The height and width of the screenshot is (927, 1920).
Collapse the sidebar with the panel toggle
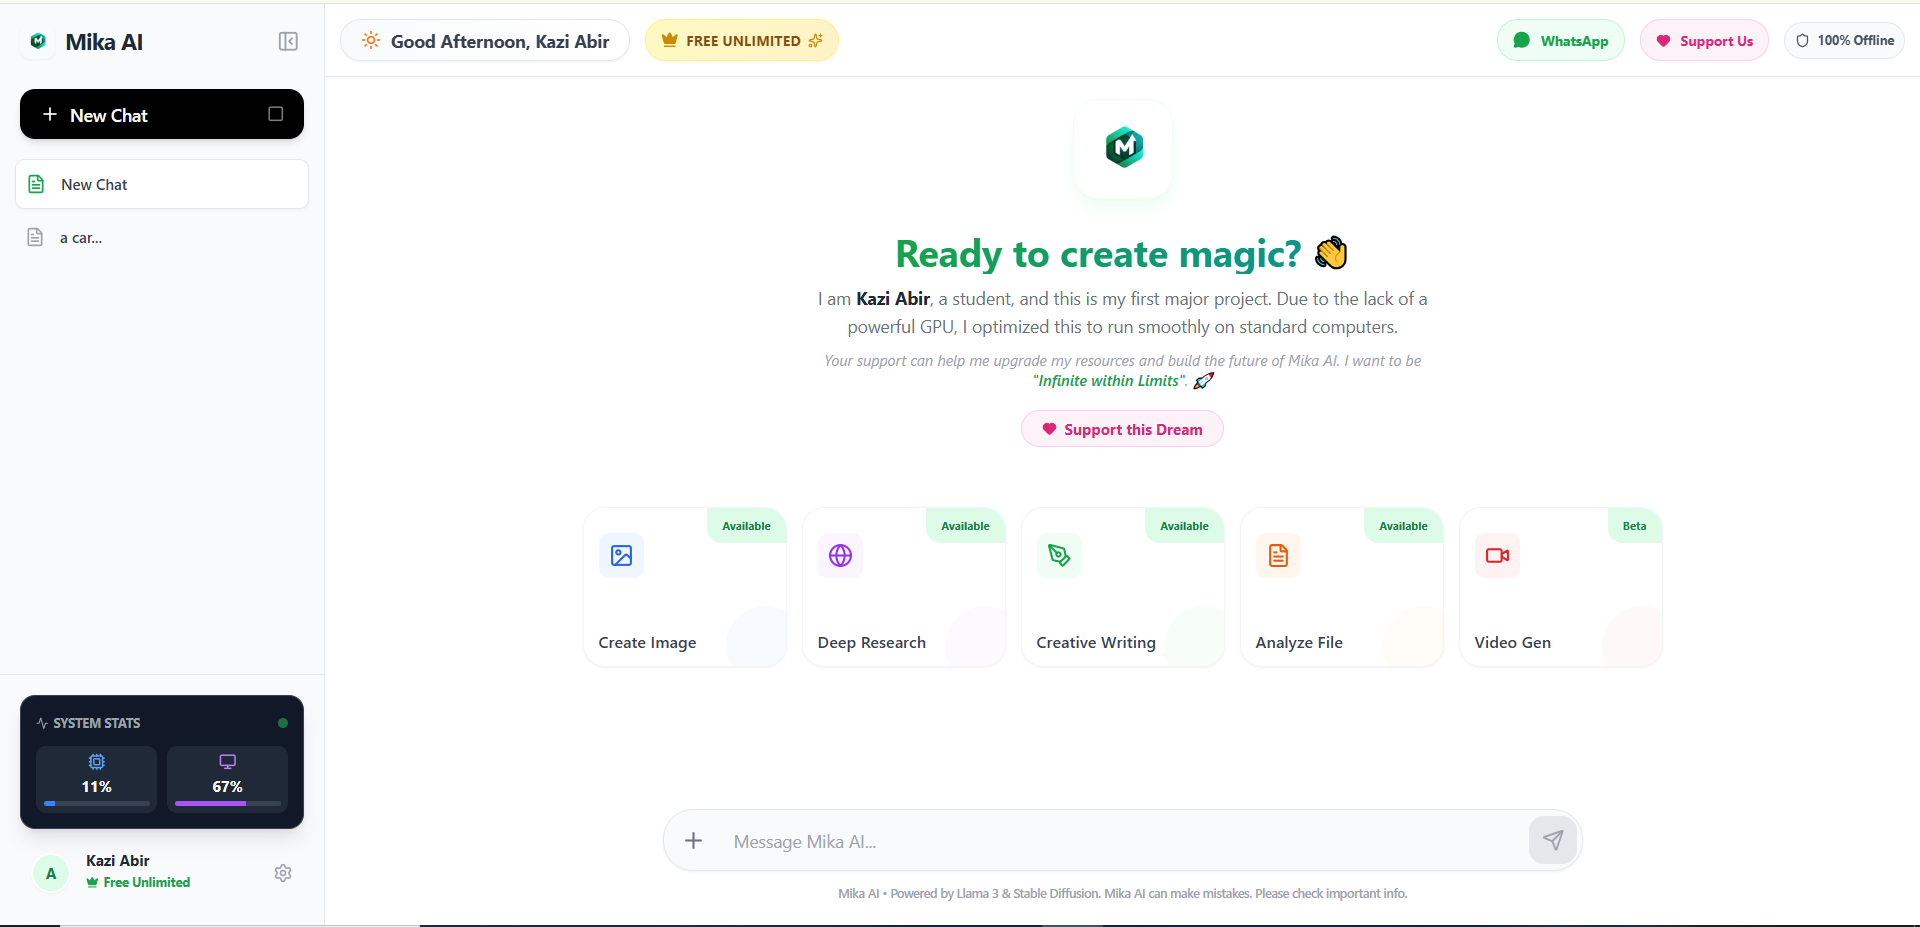pyautogui.click(x=288, y=41)
